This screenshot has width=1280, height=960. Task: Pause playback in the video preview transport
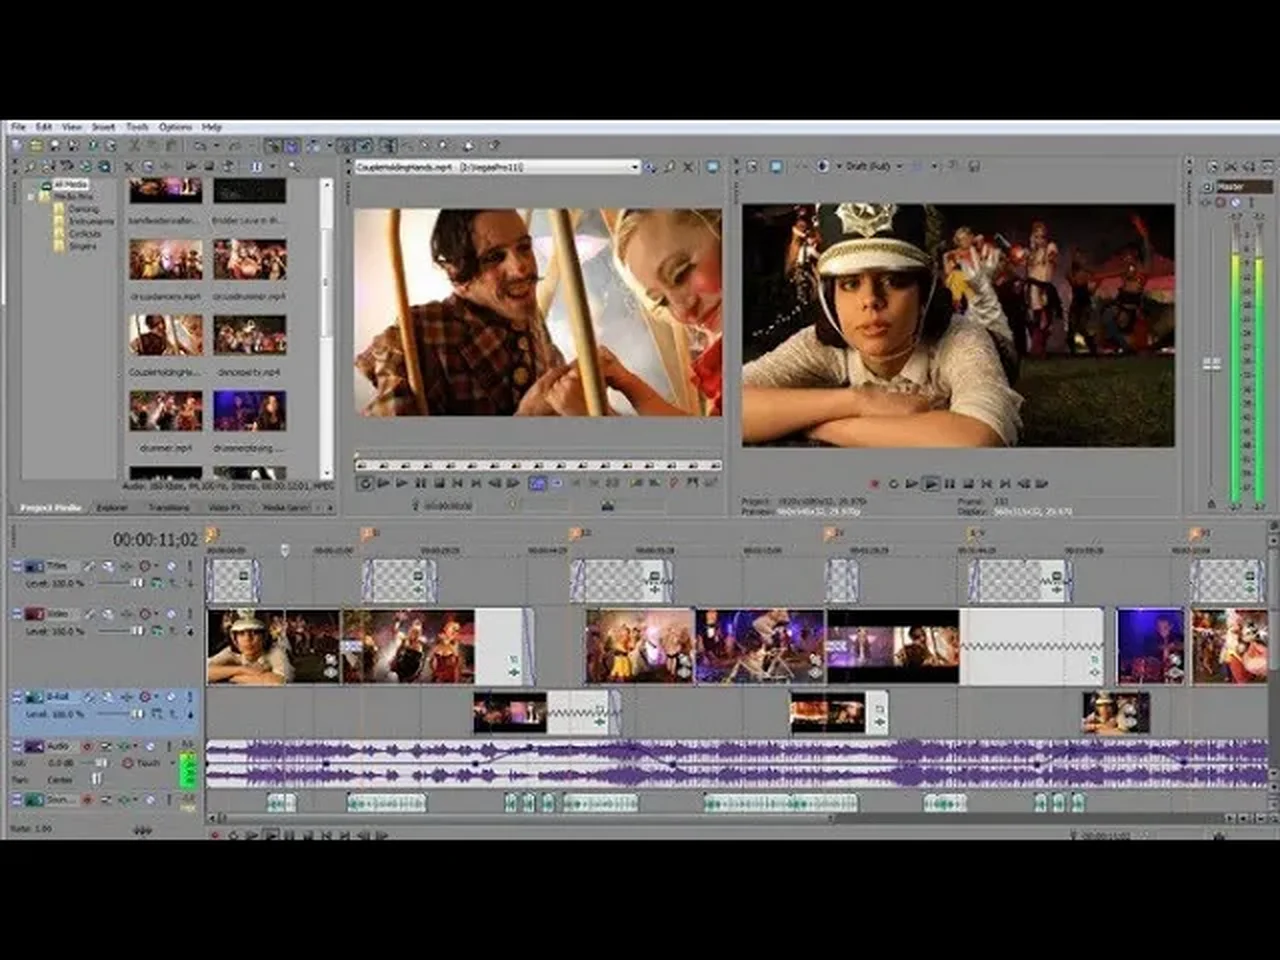tap(949, 484)
